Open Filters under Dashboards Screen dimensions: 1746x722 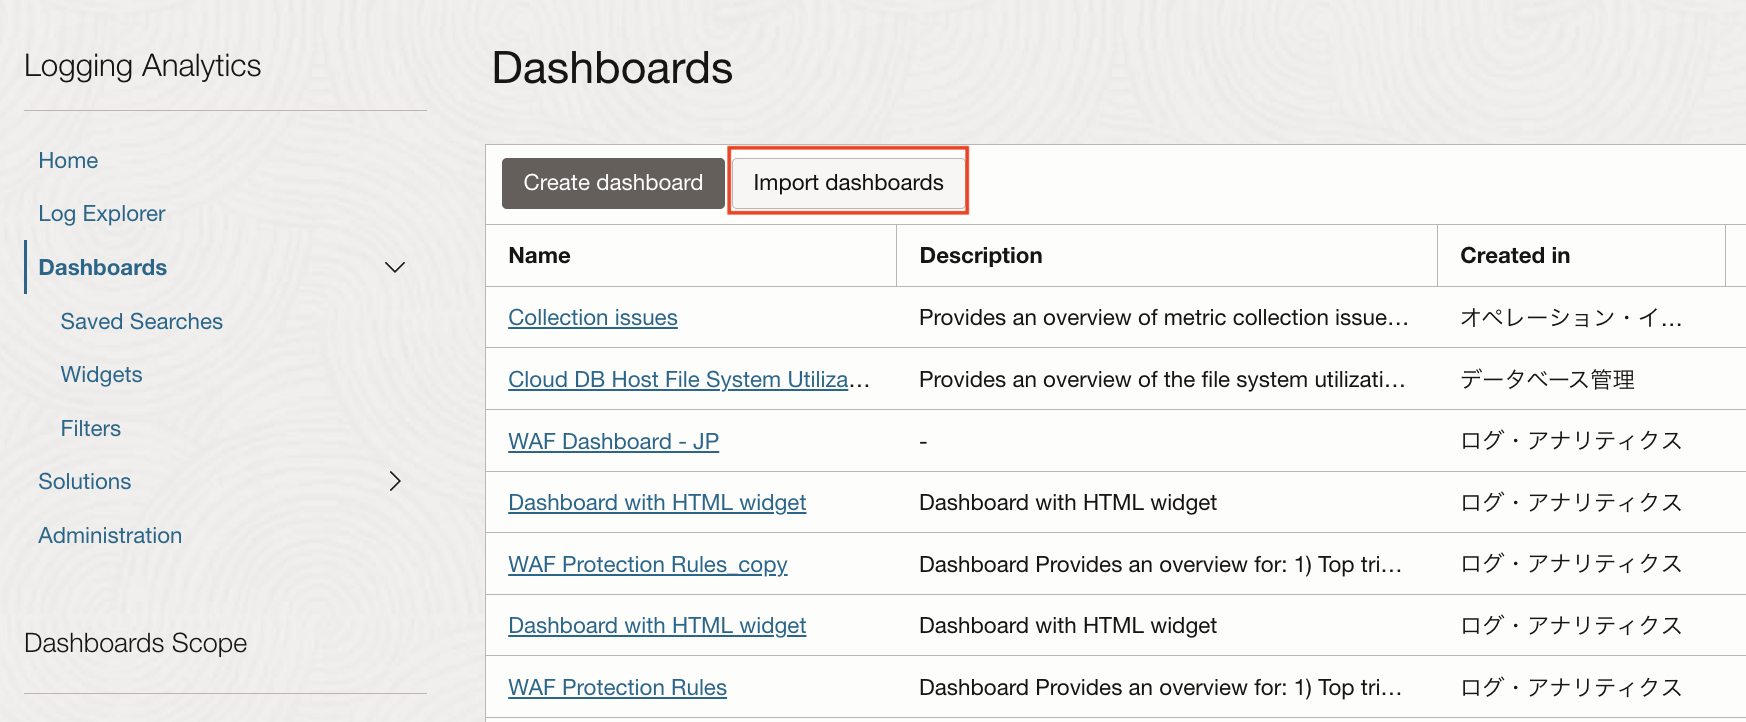pyautogui.click(x=90, y=428)
